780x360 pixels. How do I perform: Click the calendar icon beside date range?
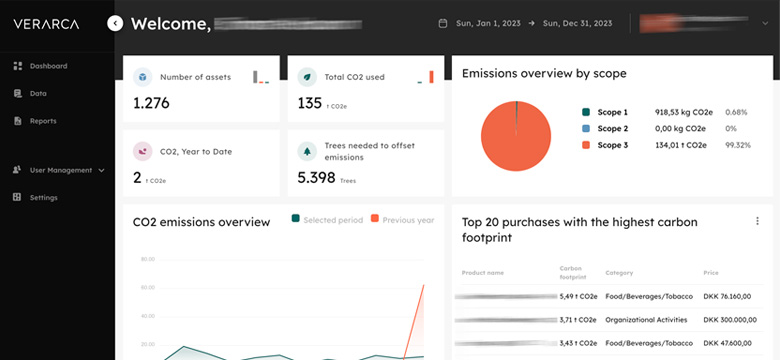(443, 23)
